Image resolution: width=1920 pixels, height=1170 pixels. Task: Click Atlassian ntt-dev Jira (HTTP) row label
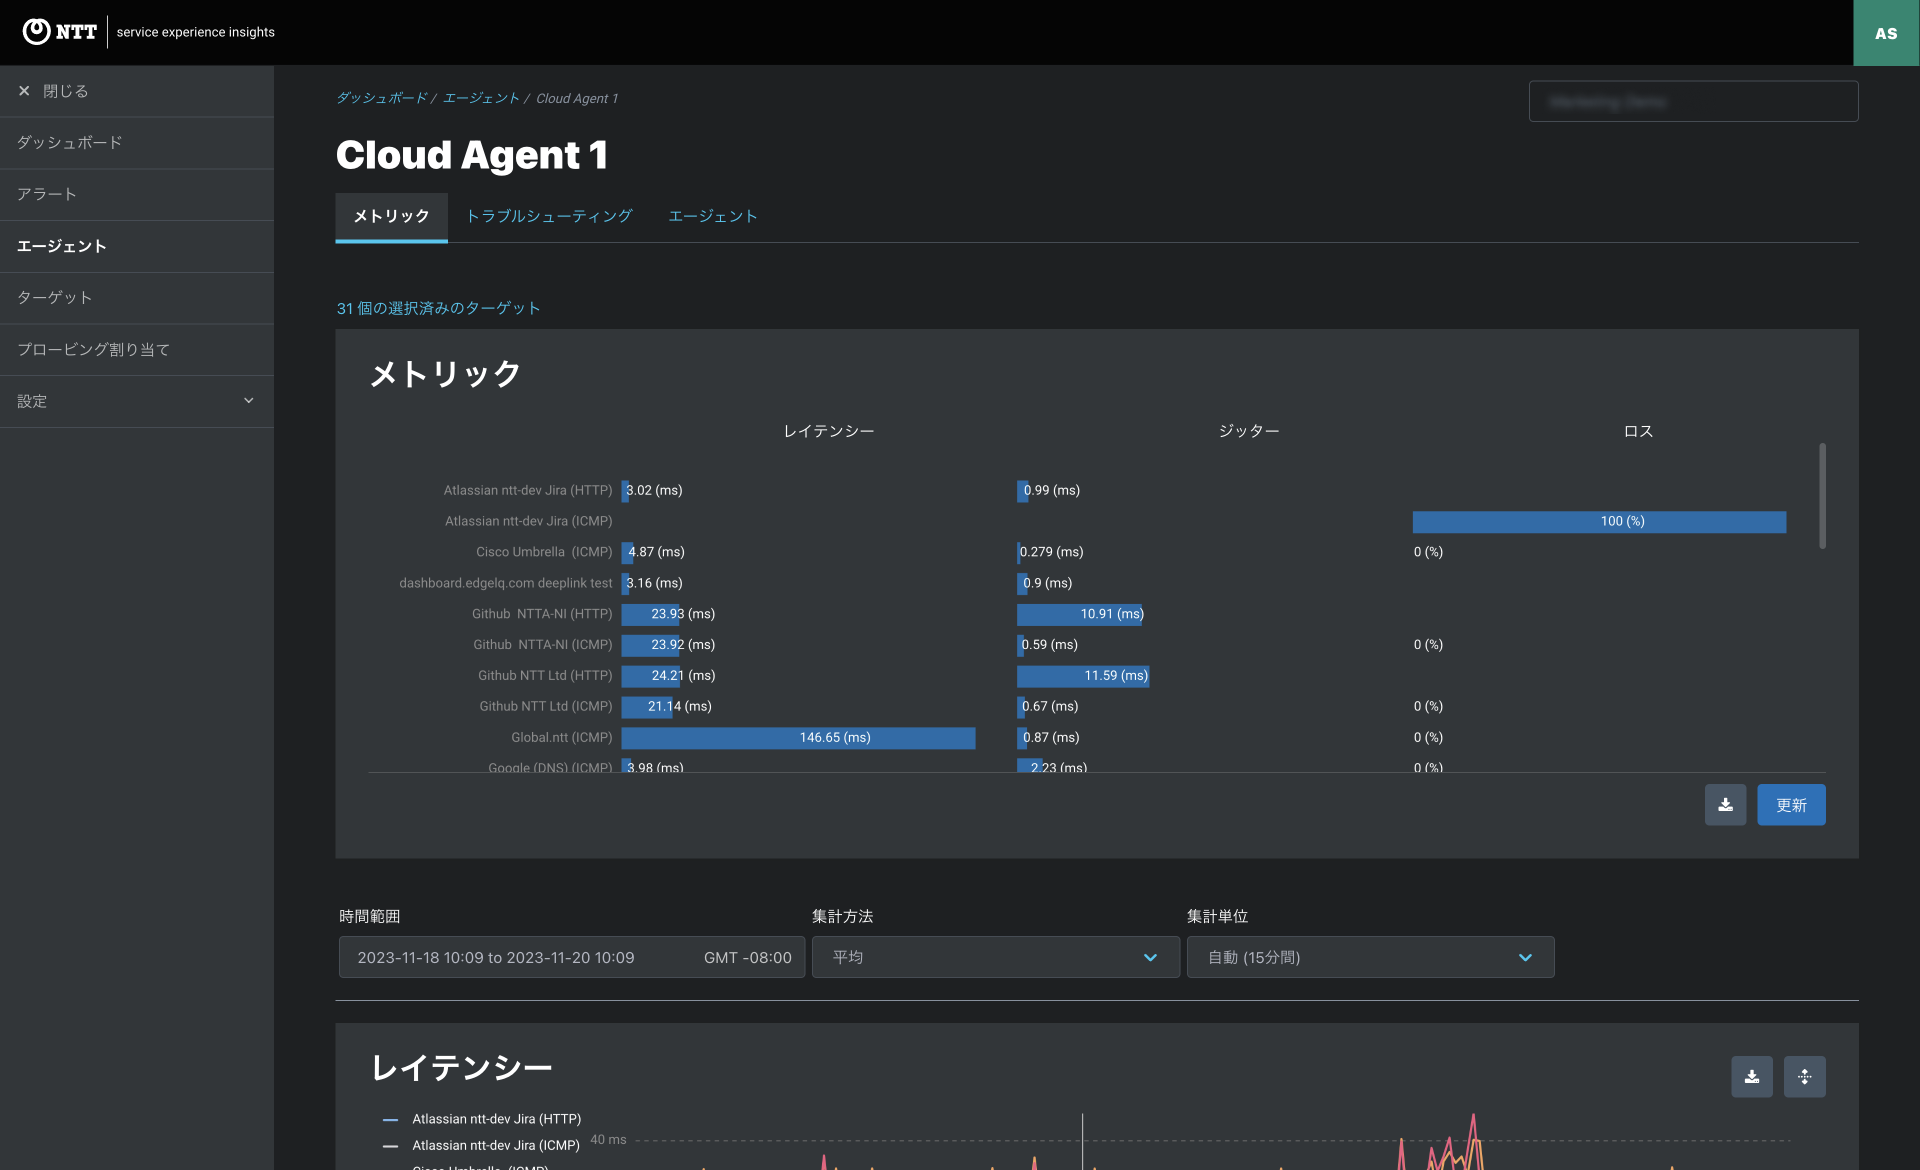pos(528,490)
